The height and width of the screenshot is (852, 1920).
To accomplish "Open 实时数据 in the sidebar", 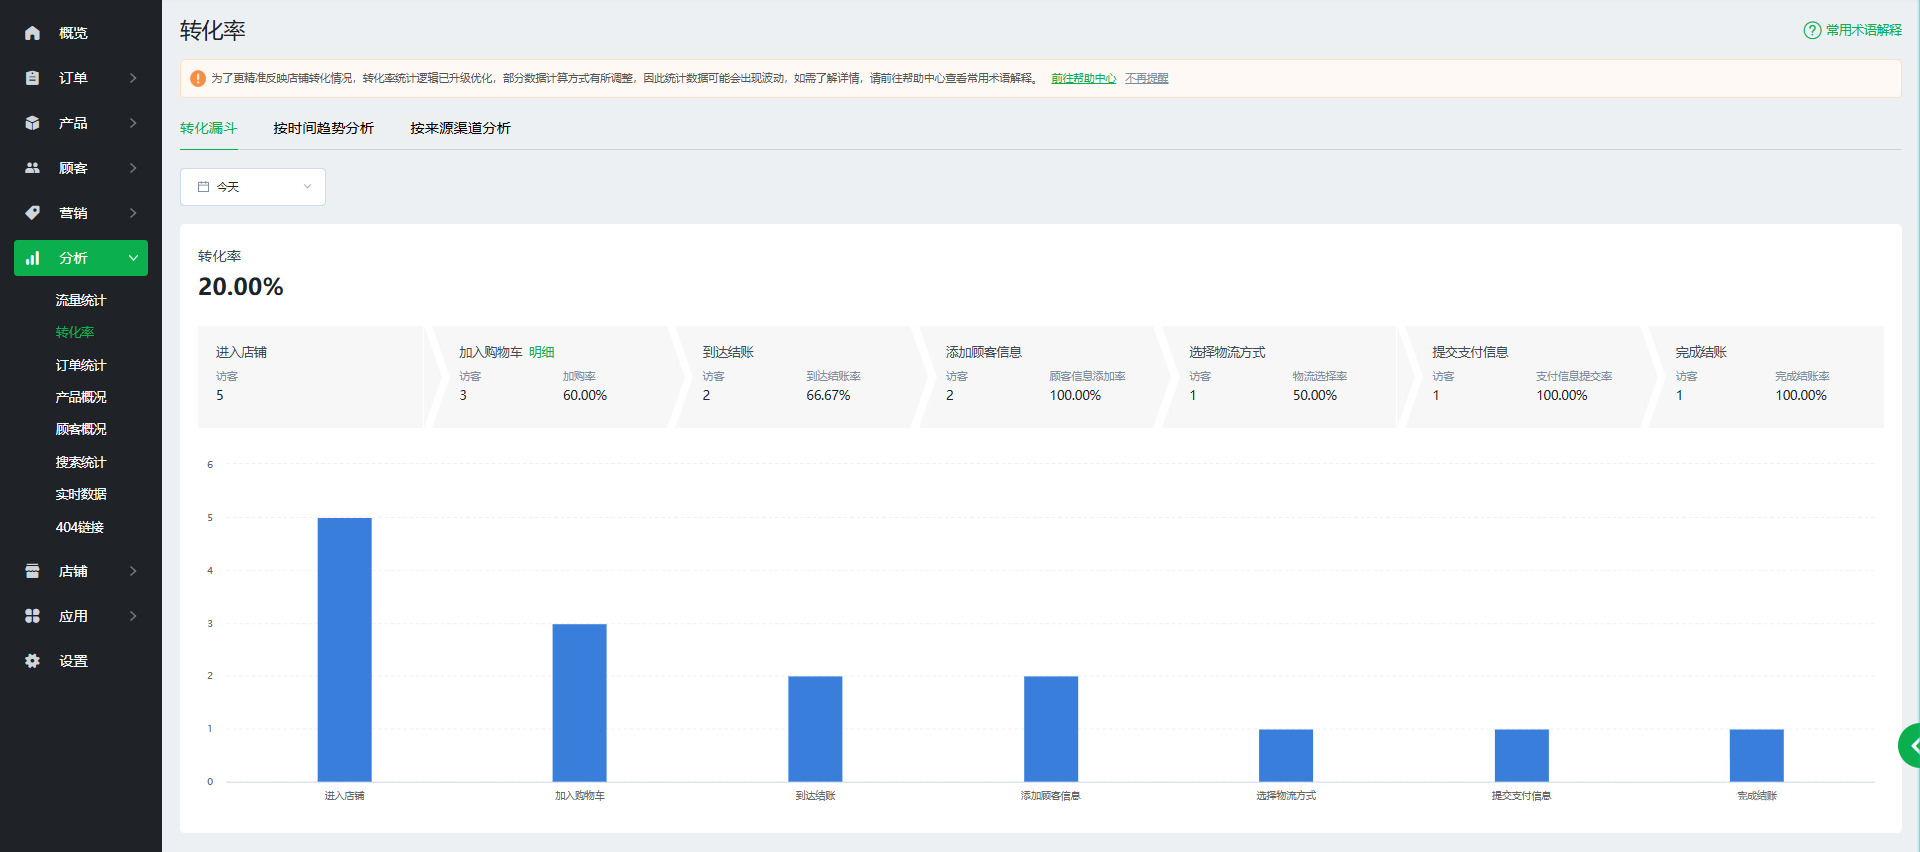I will [x=80, y=494].
